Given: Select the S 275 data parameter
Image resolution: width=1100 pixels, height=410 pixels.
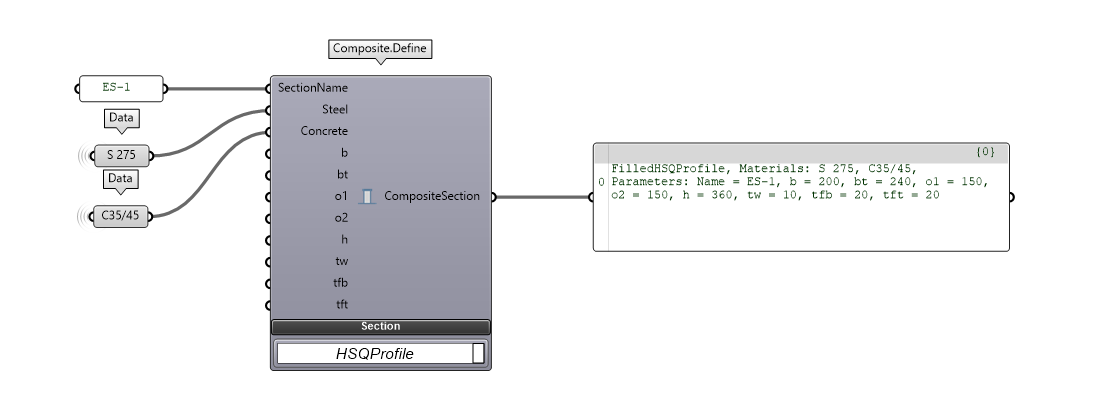Looking at the screenshot, I should 120,155.
